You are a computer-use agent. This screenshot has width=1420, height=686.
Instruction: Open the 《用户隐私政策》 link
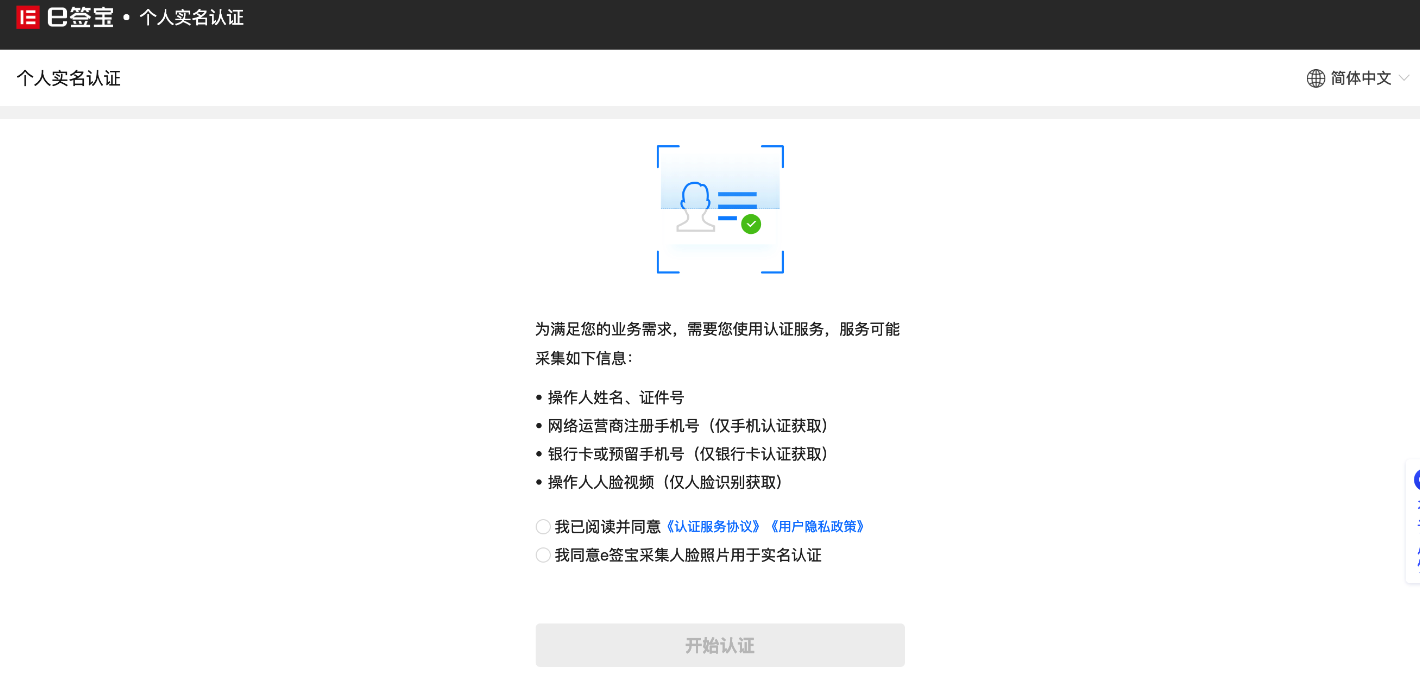(816, 526)
